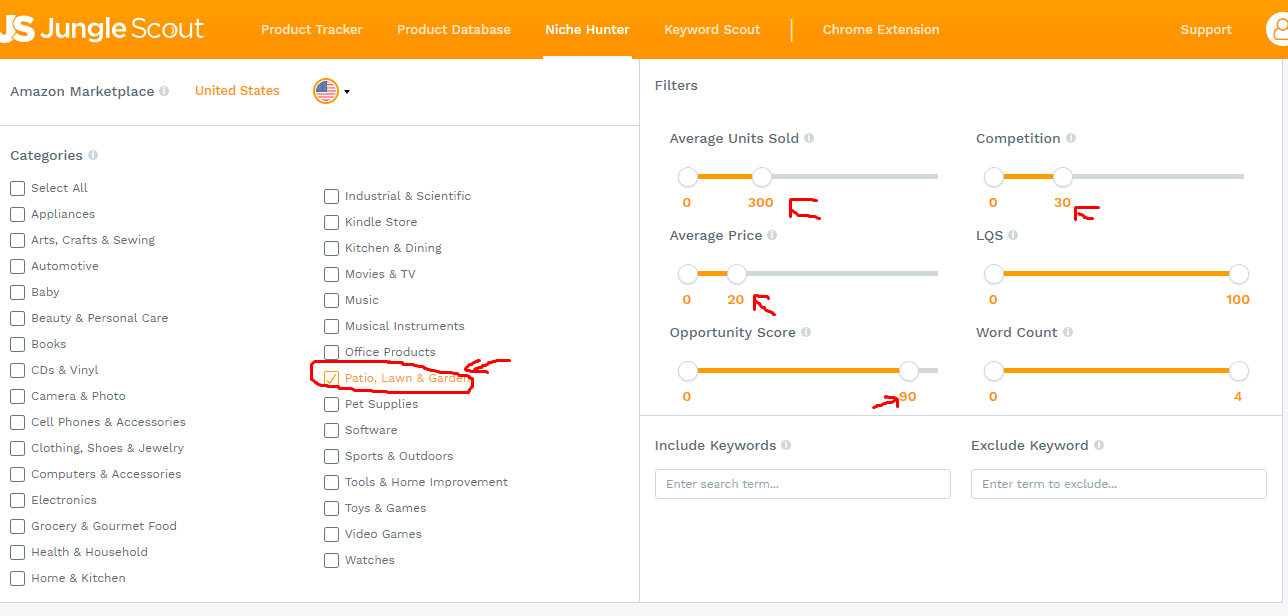Open the Product Tracker tab
Screen dimensions: 1288x616
coord(312,30)
